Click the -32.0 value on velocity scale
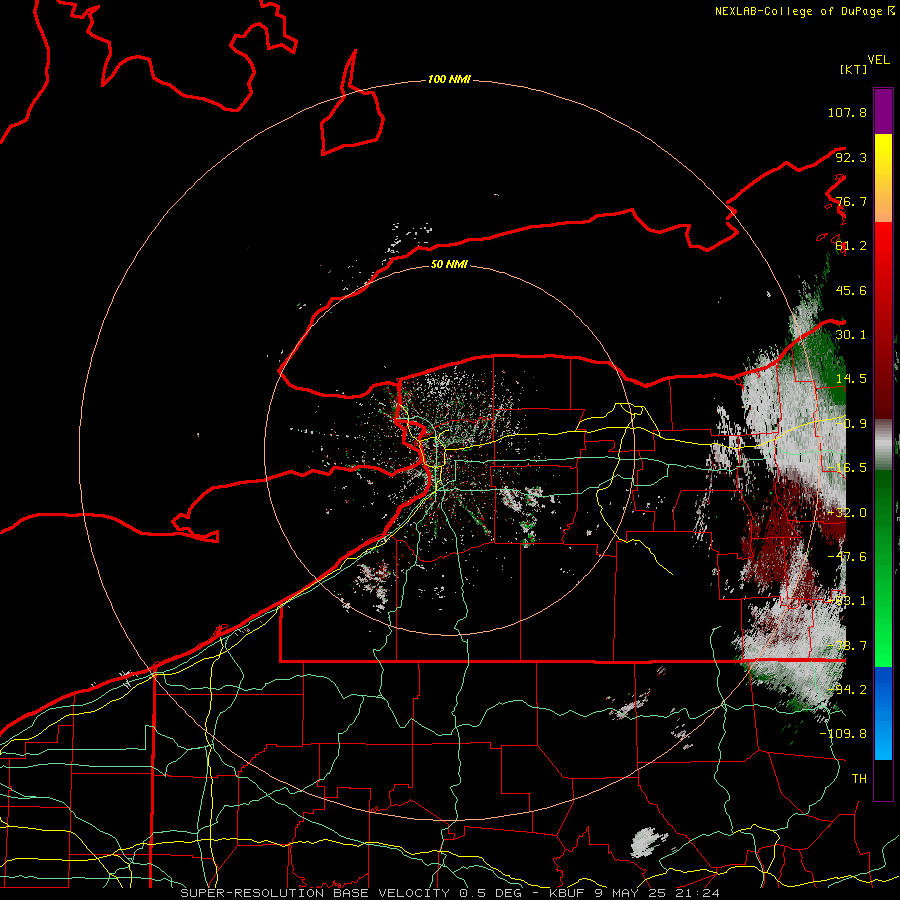Screen dimensions: 900x900 (847, 513)
